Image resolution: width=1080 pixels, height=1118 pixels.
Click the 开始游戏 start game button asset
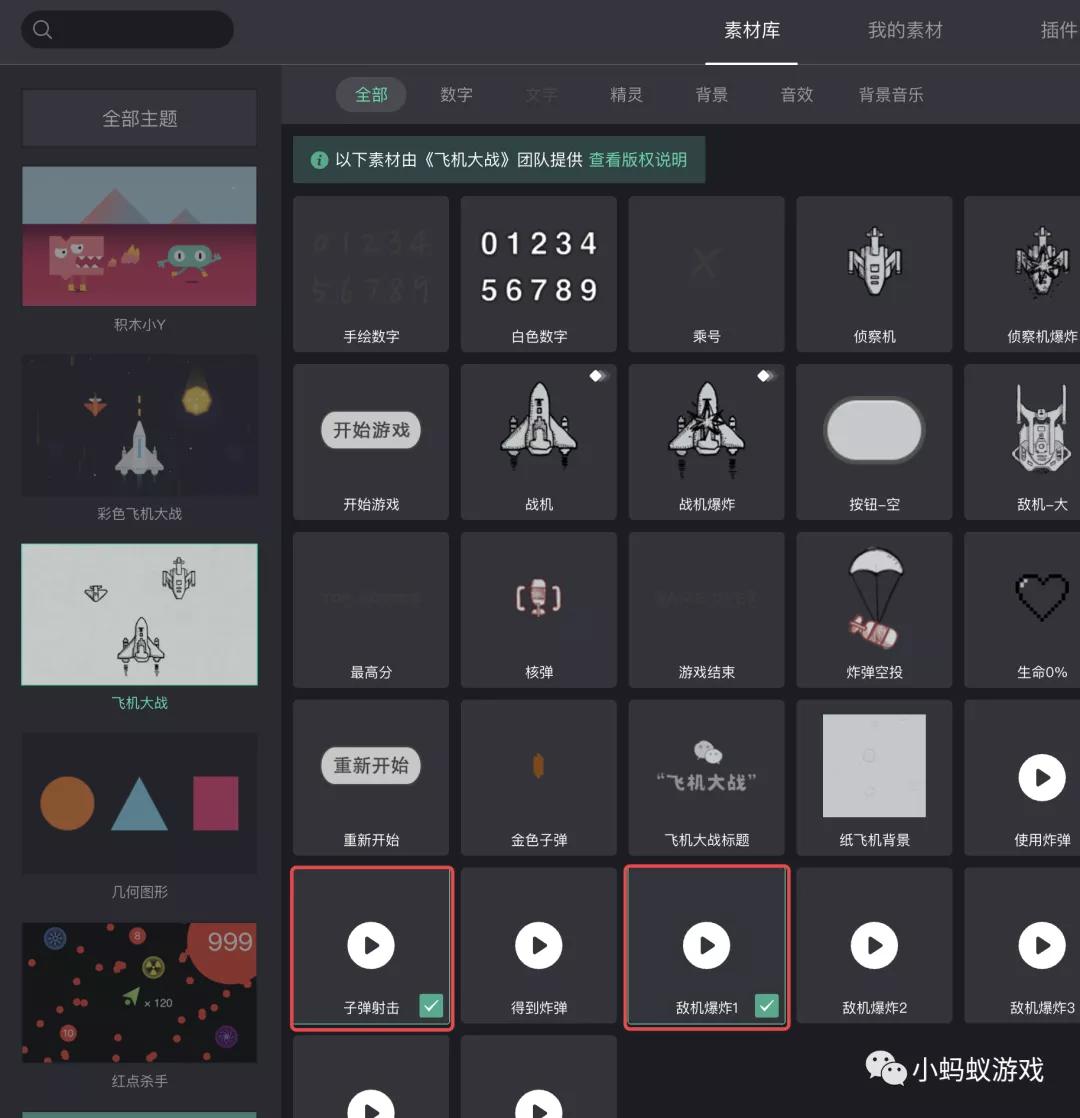coord(370,430)
